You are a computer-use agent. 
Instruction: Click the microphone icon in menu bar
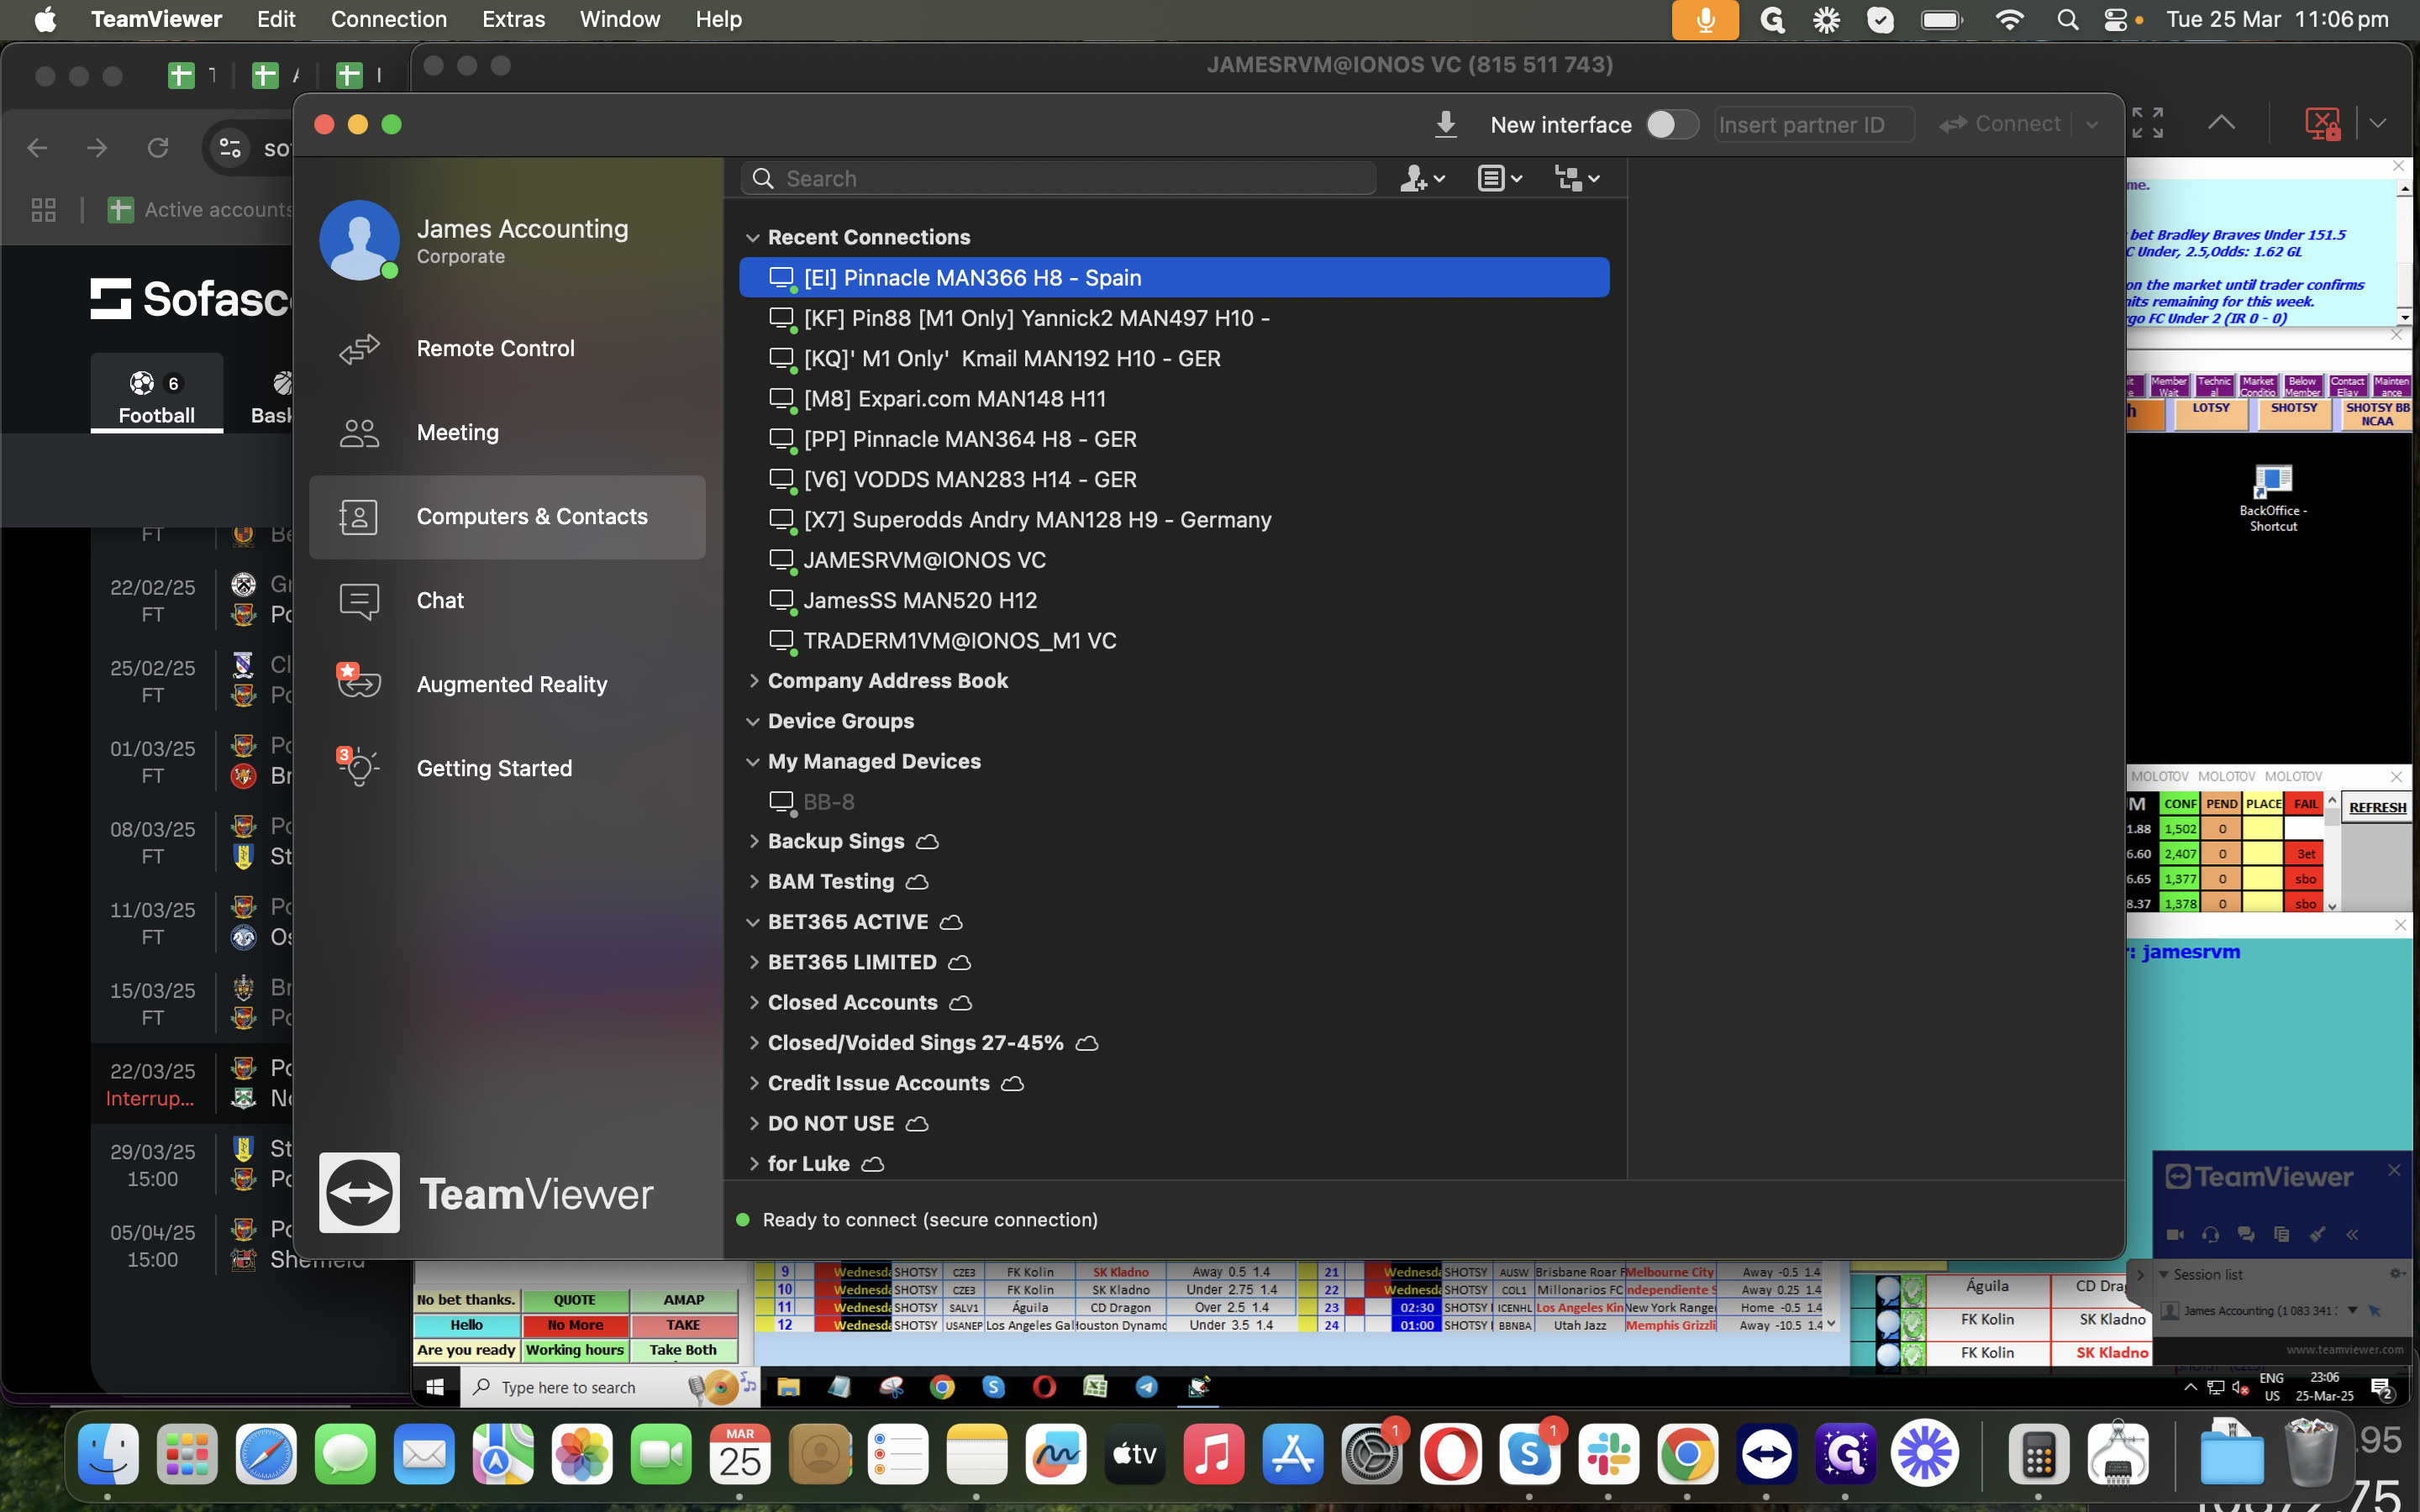1705,19
